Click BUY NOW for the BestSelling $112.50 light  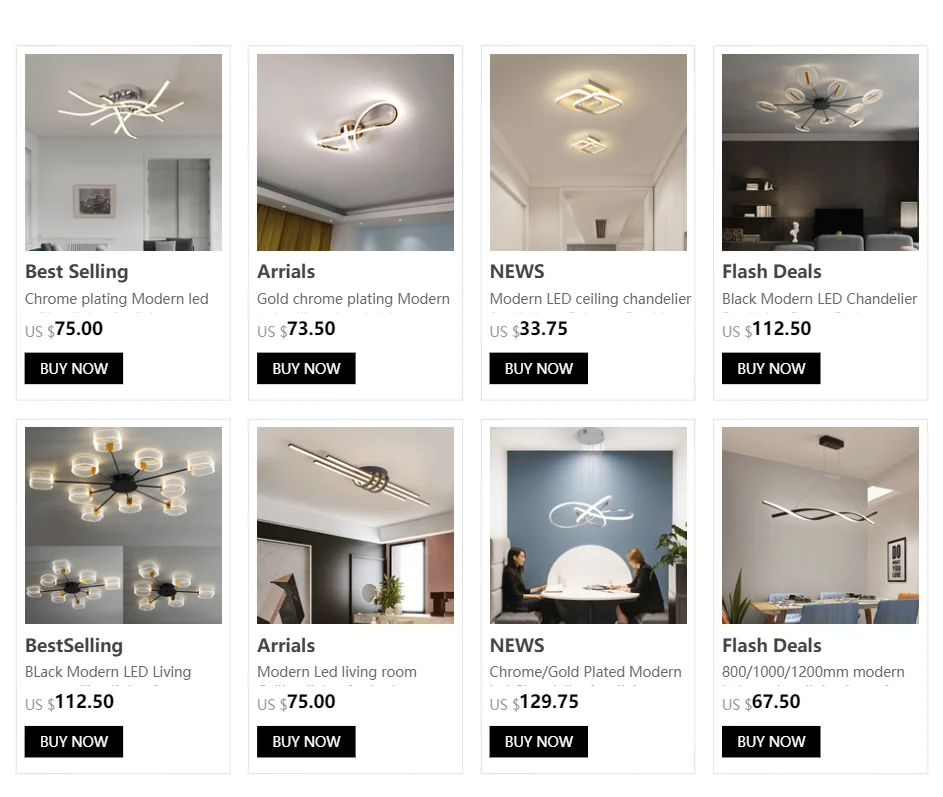point(73,742)
